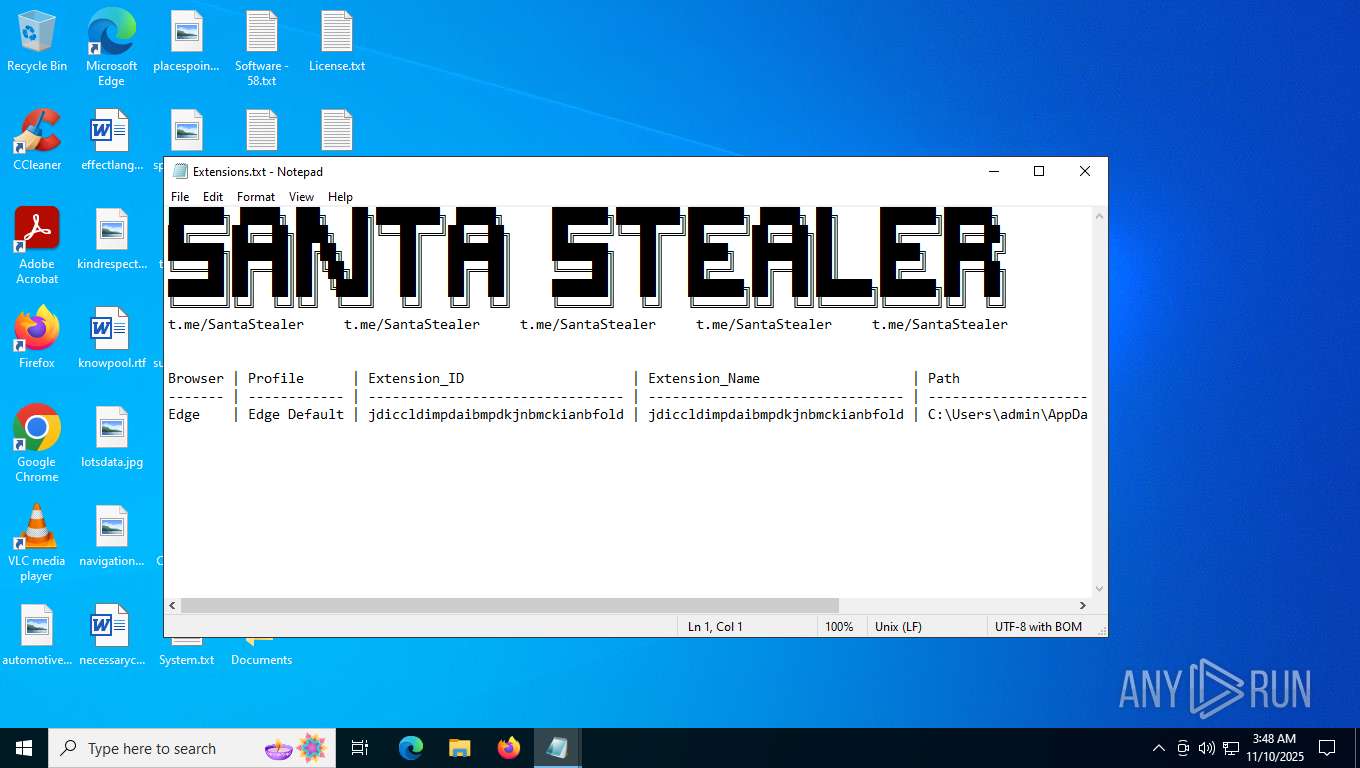Select the effectlang Word document icon

[x=111, y=141]
